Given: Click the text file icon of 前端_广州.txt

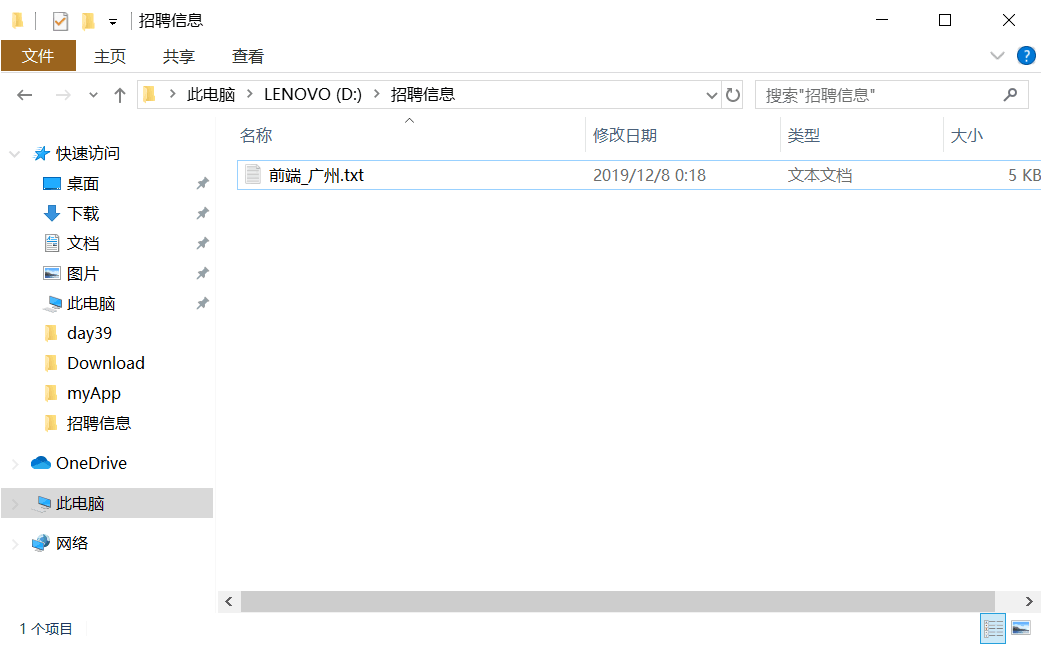Looking at the screenshot, I should 253,175.
